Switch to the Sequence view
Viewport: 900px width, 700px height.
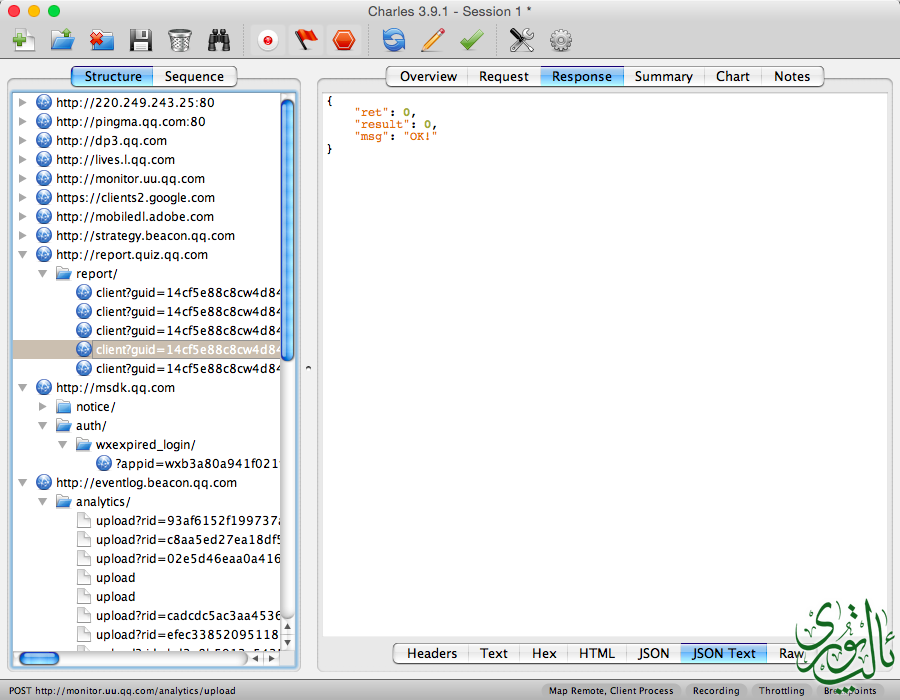tap(195, 76)
